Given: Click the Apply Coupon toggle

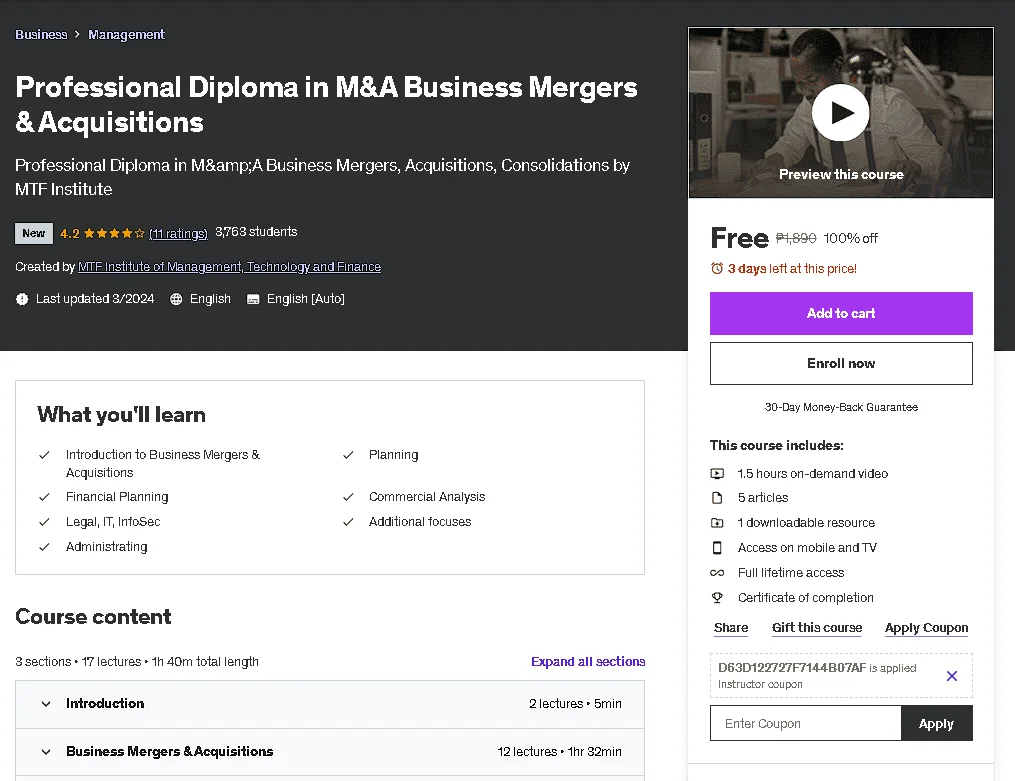Looking at the screenshot, I should tap(926, 628).
